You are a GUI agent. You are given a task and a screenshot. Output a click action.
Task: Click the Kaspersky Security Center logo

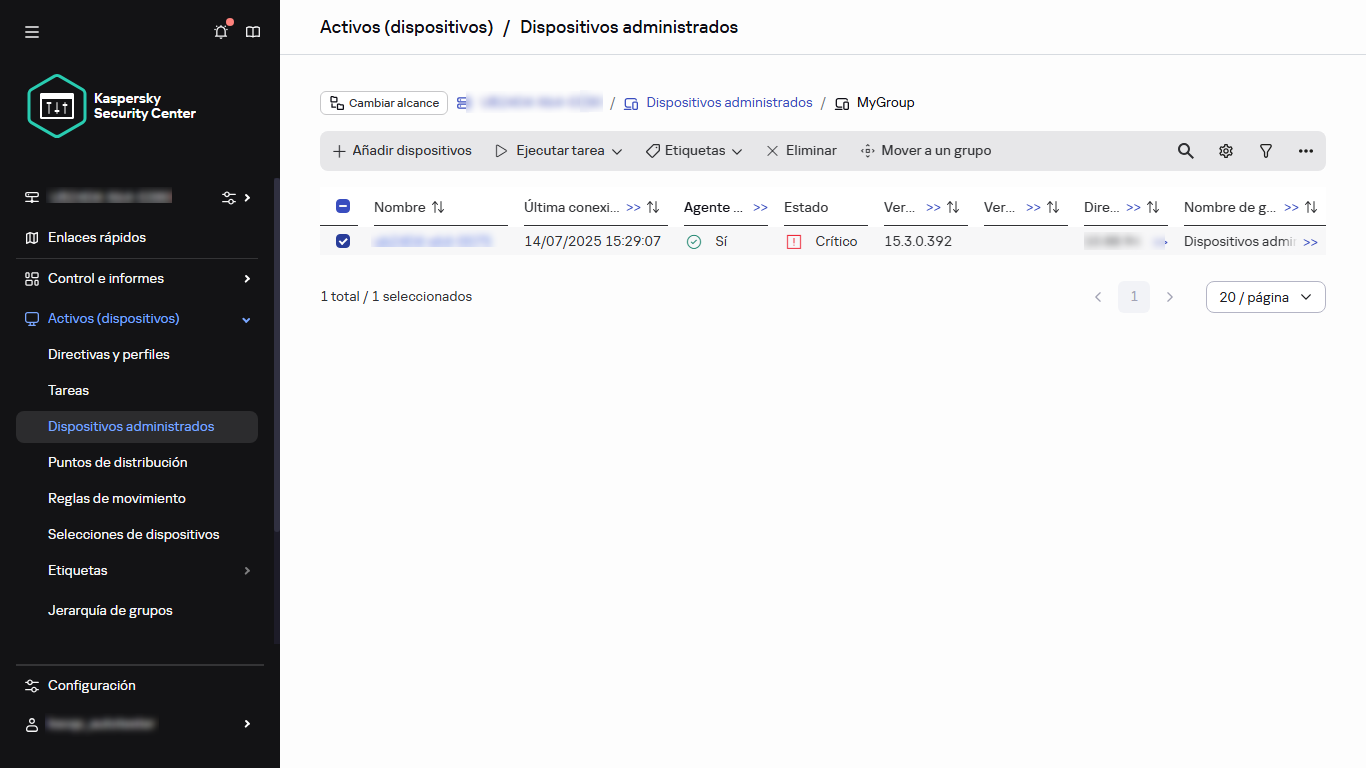click(56, 105)
